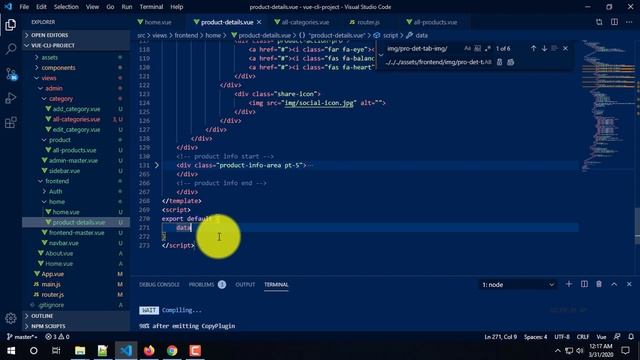
Task: Go to previous find match arrow
Action: click(x=533, y=48)
